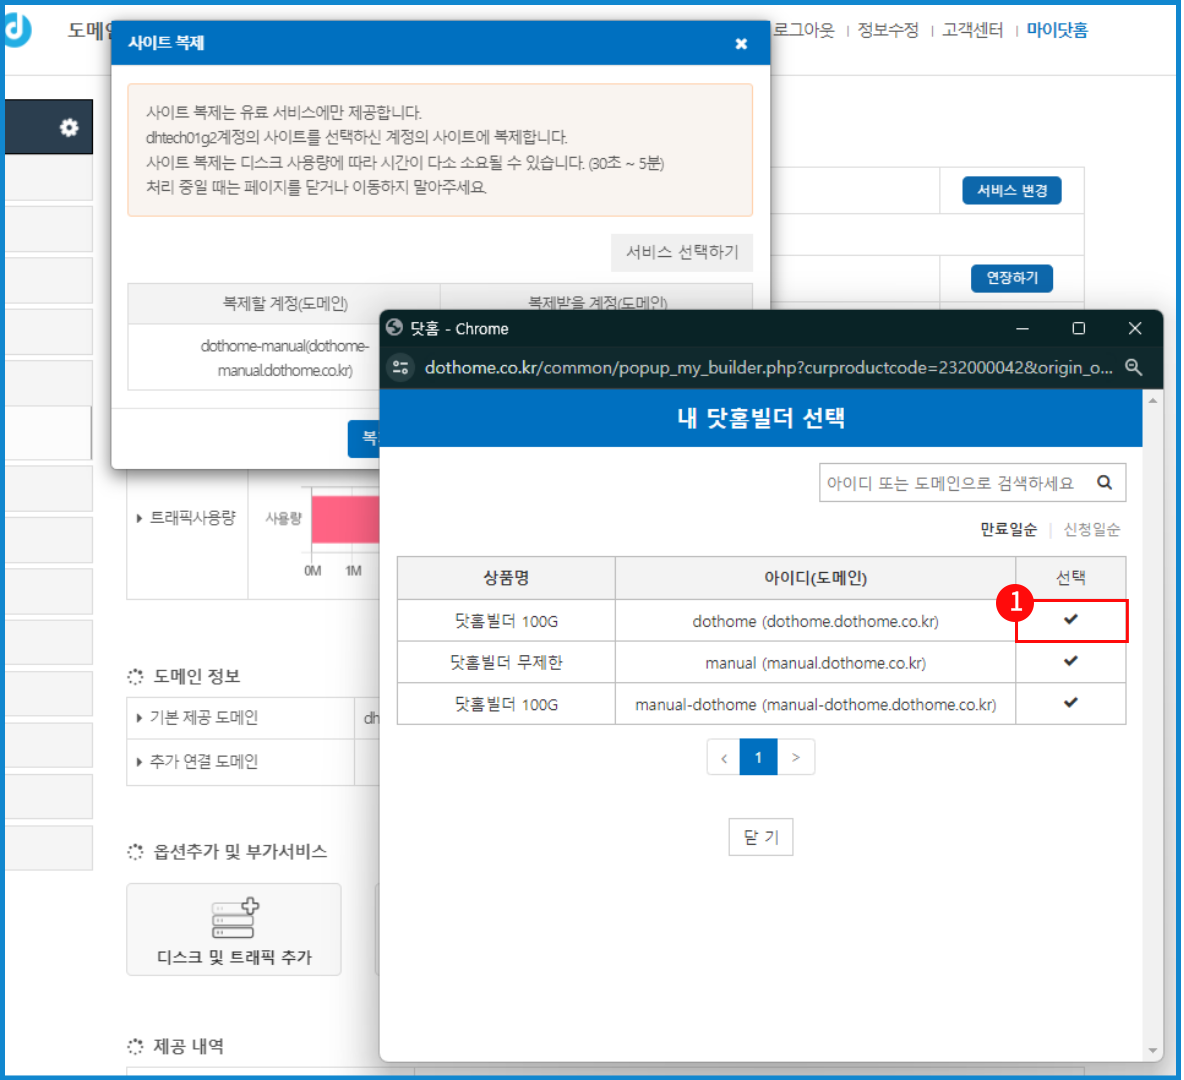Select the dothome 100G row checkmark

(x=1070, y=620)
